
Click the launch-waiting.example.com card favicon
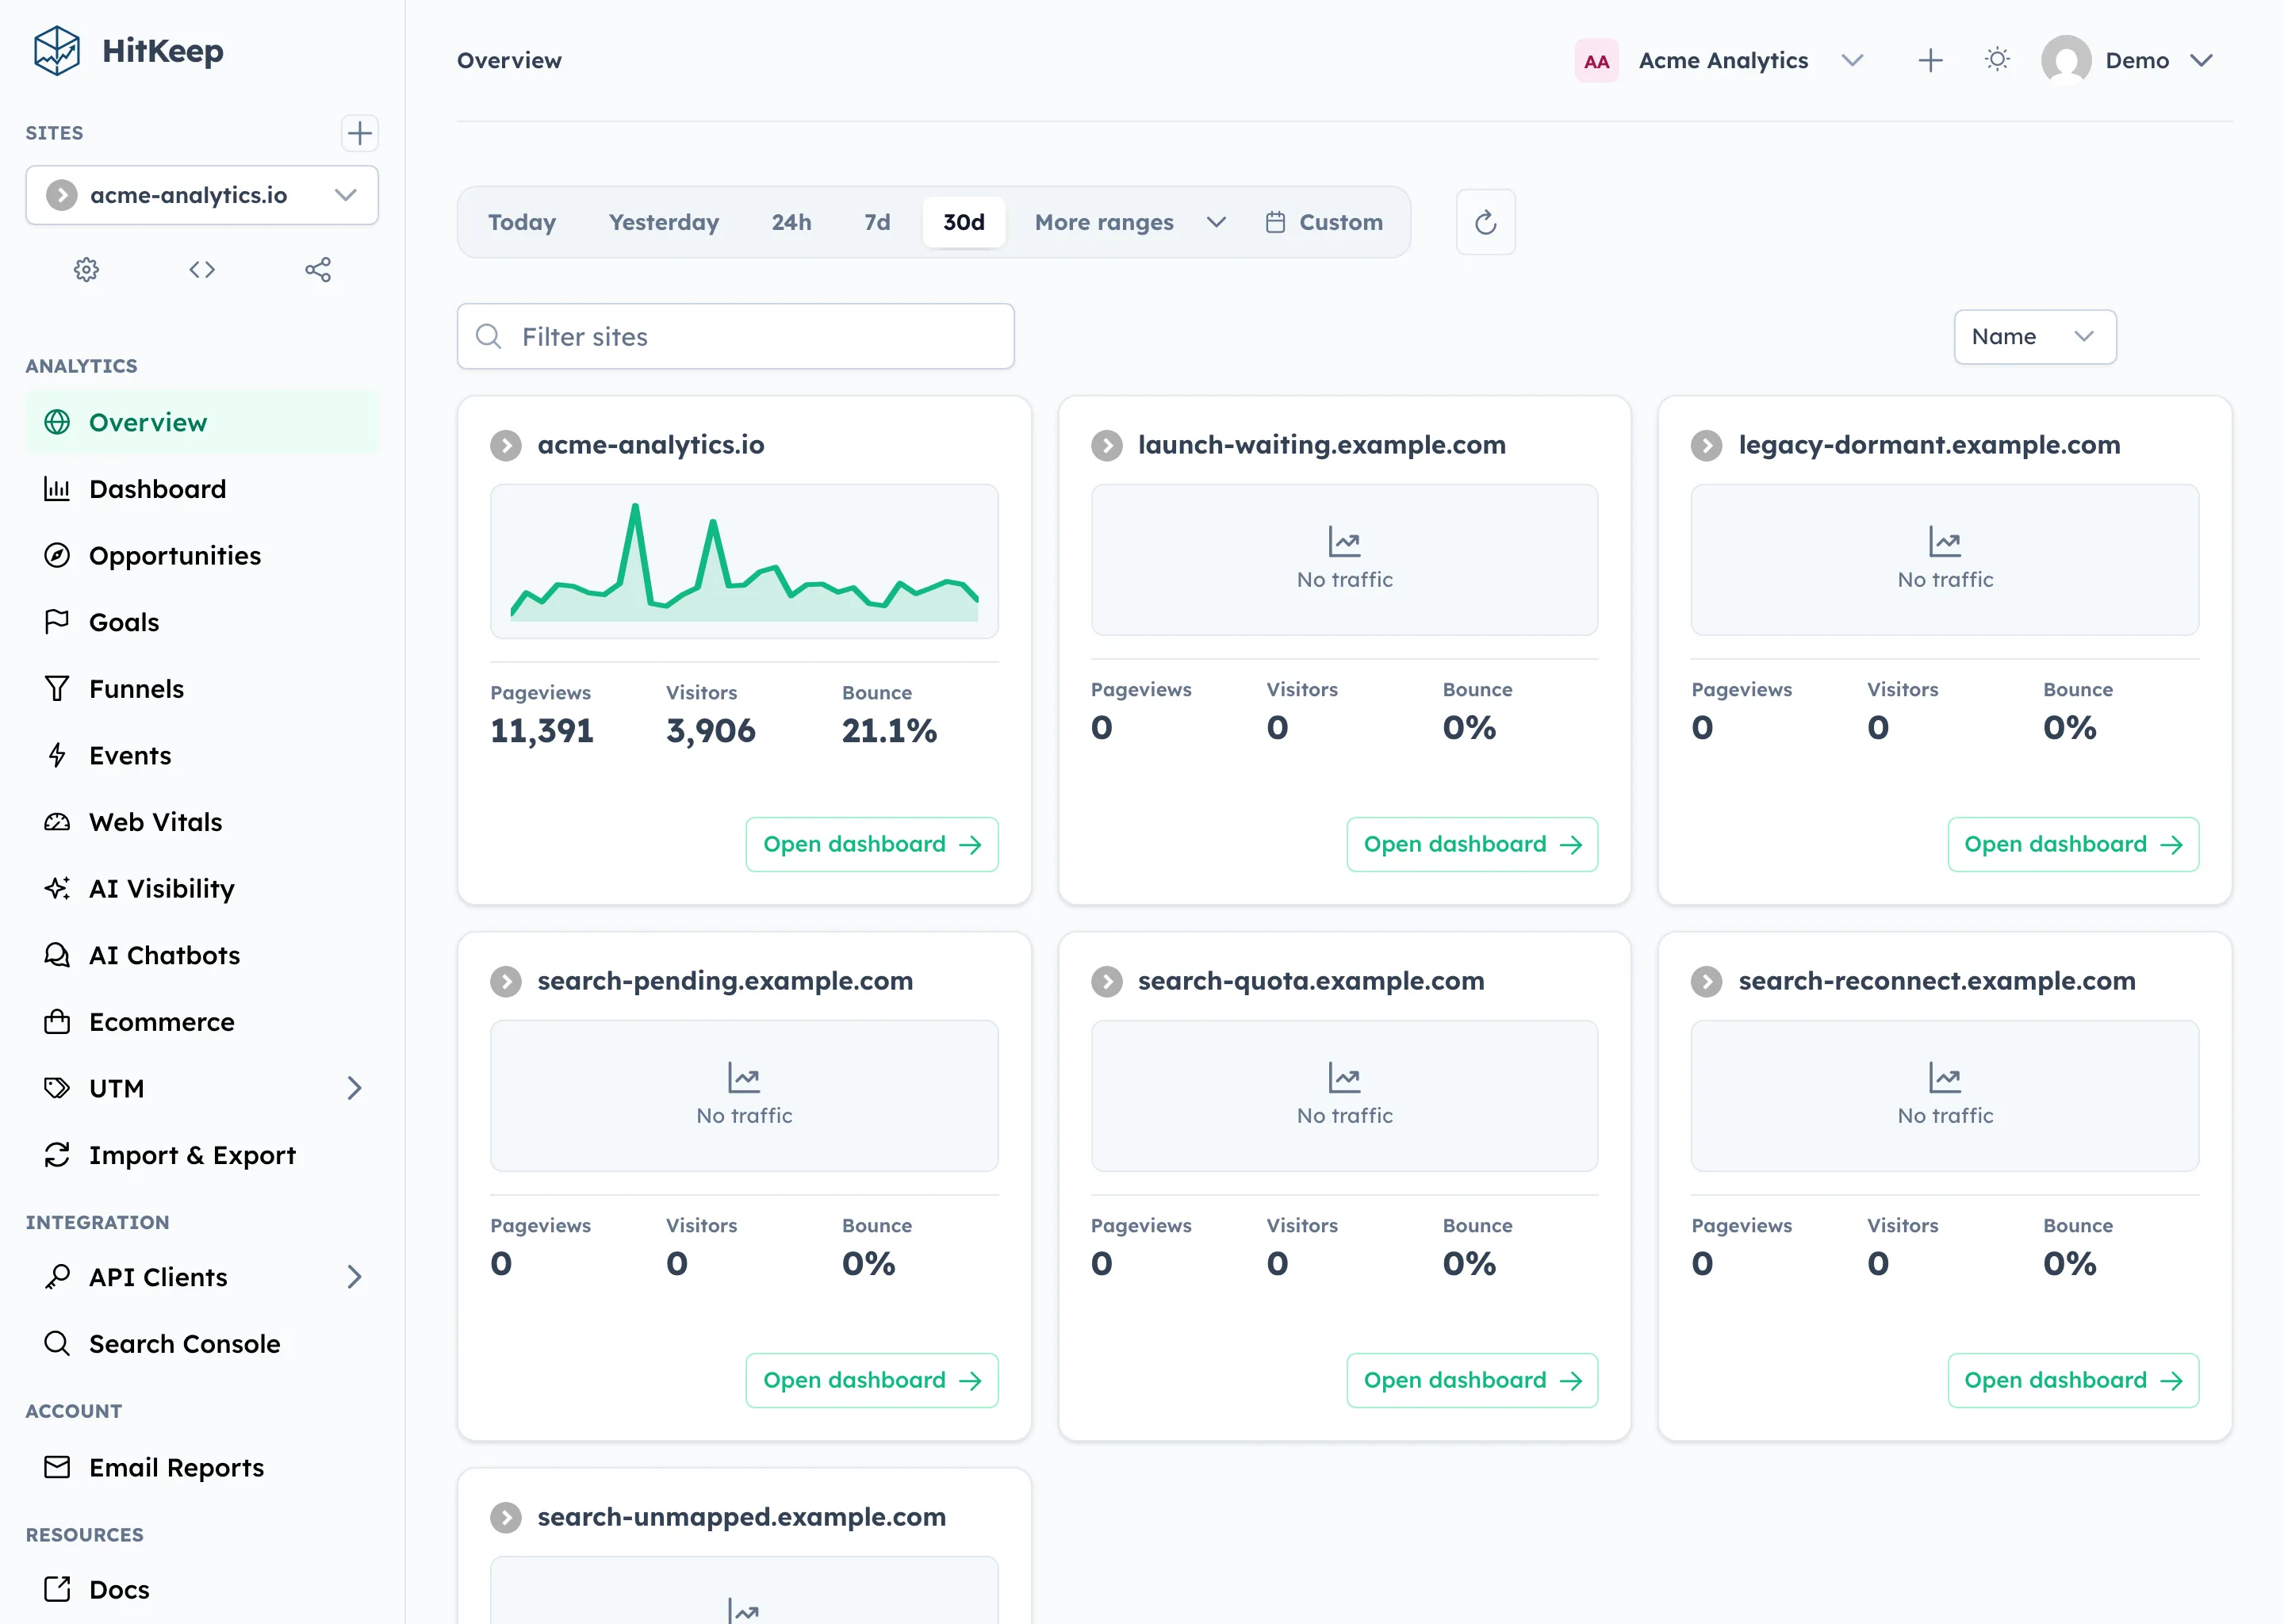click(1106, 446)
